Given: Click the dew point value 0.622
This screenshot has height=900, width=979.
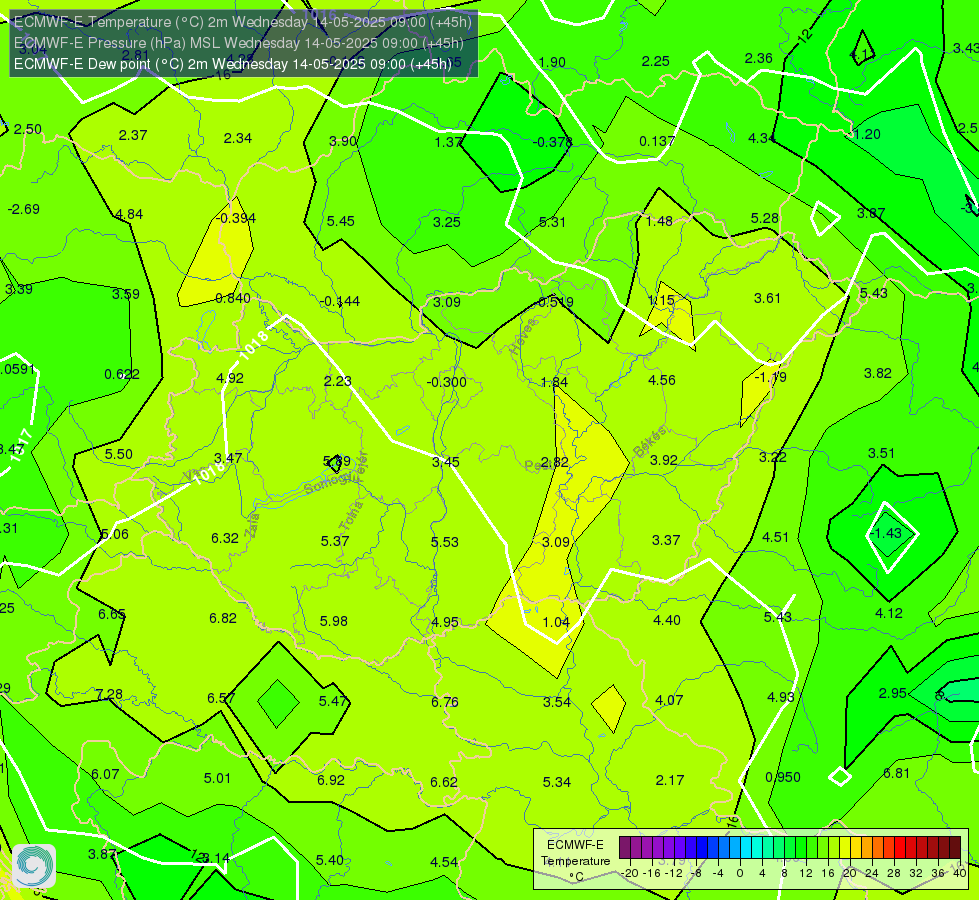Looking at the screenshot, I should tap(122, 374).
